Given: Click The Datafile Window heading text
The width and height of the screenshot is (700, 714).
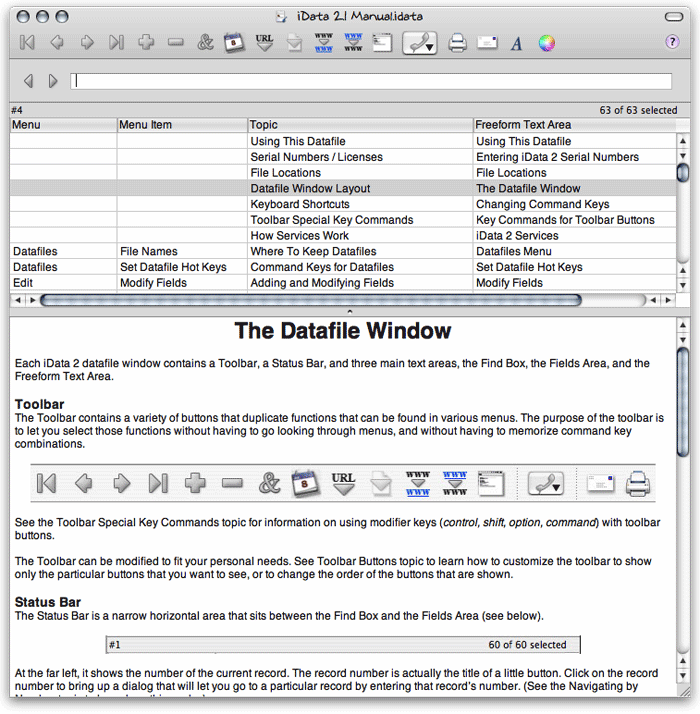Looking at the screenshot, I should click(x=342, y=331).
